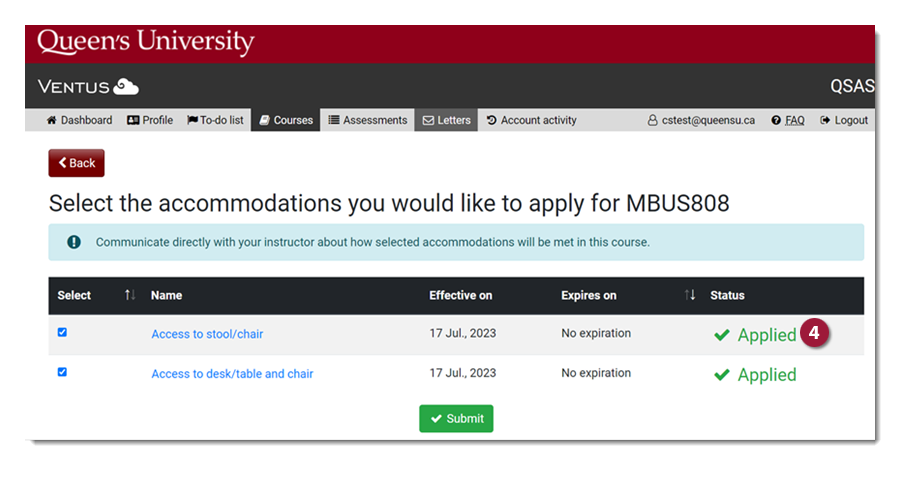911x477 pixels.
Task: Click the green checkmark beside the second Applied status
Action: (722, 375)
